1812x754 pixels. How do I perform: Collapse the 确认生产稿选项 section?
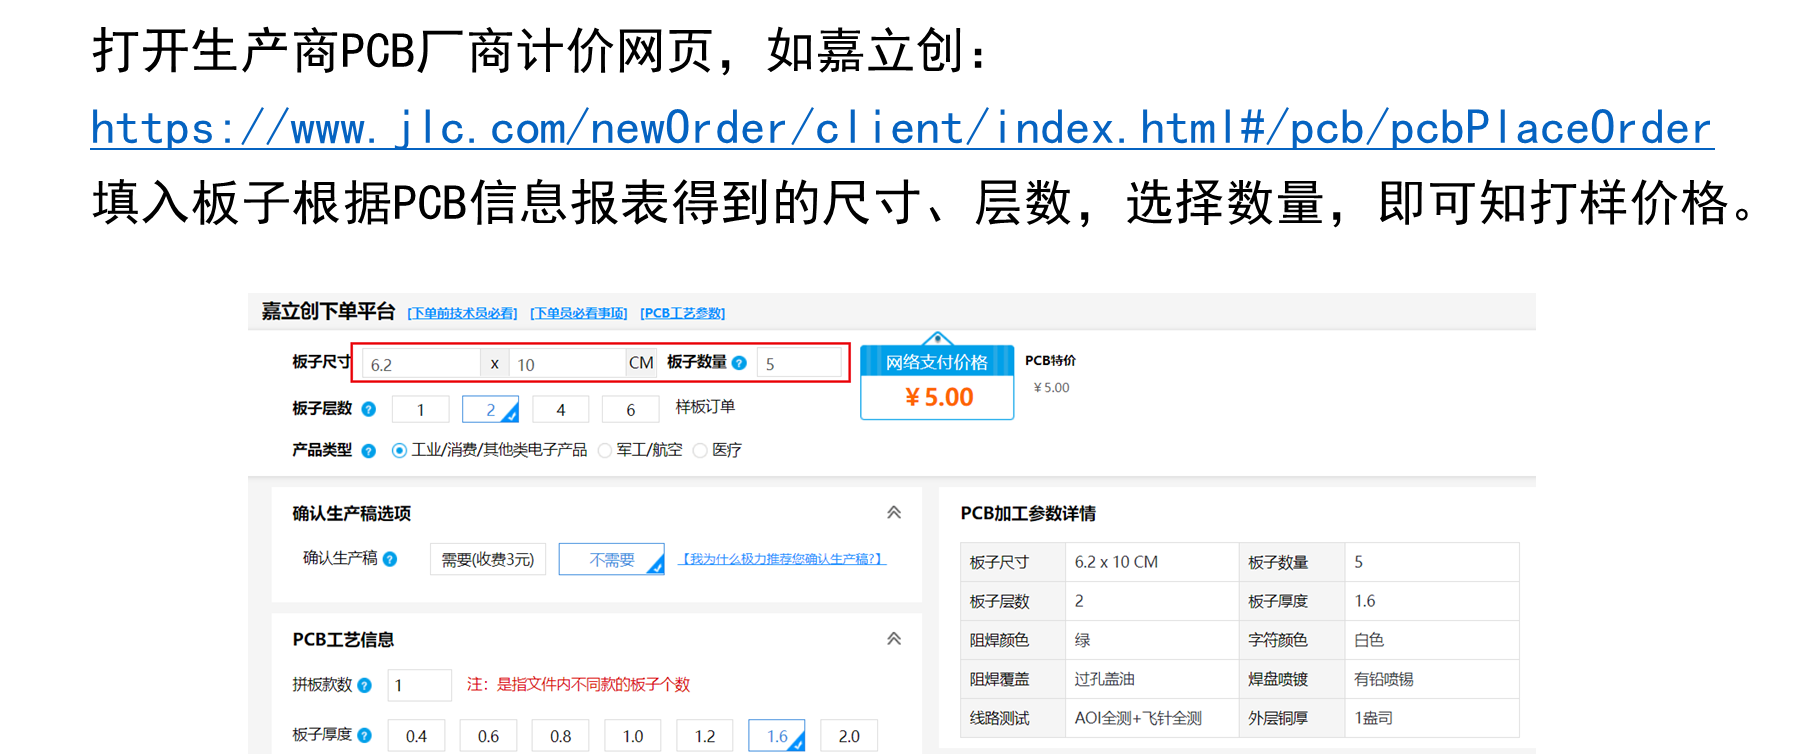(x=894, y=513)
